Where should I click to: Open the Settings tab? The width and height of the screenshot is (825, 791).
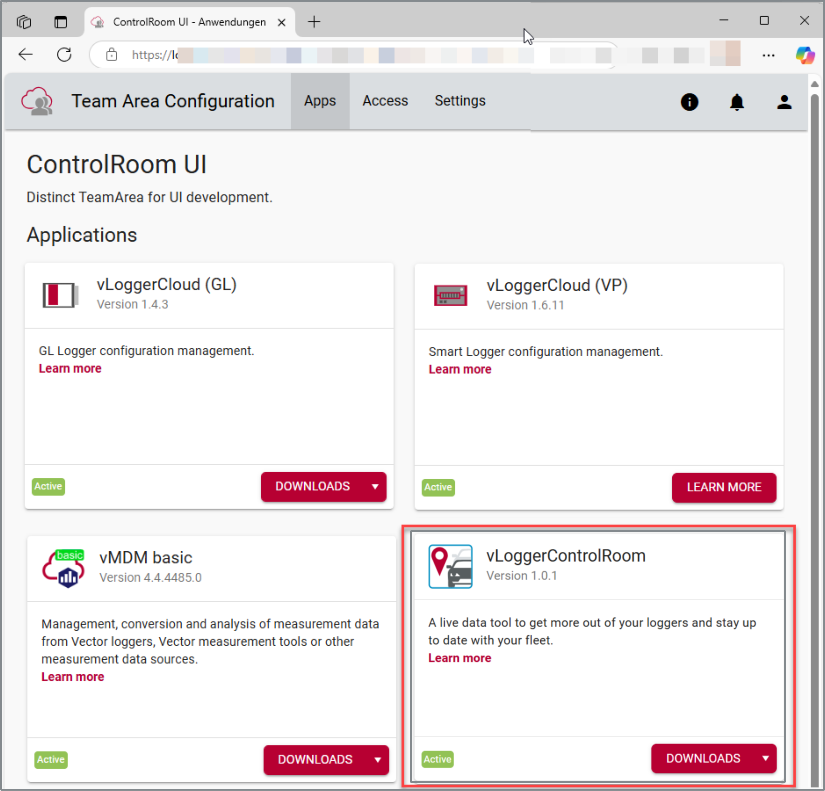click(x=460, y=101)
